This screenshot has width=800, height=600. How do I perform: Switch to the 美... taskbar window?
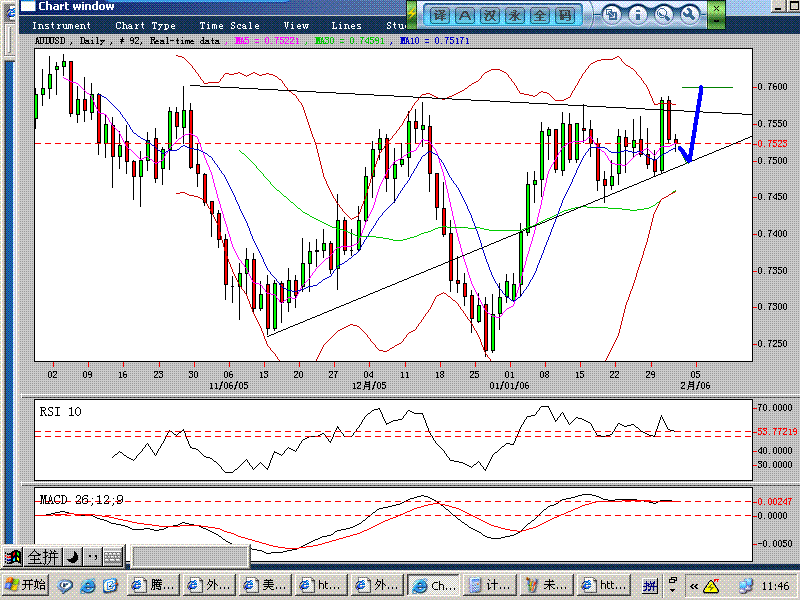(265, 585)
